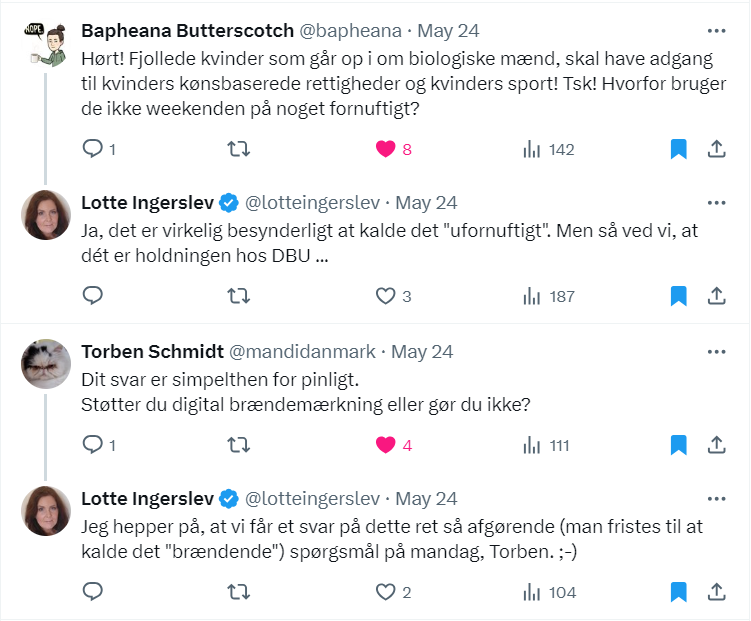
Task: Share Bapheana Butterscotch's tweet
Action: pos(717,149)
